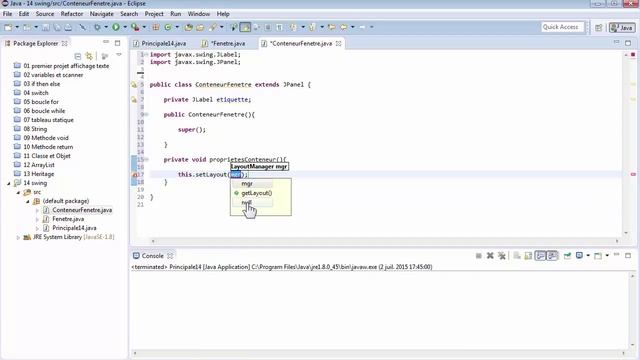The height and width of the screenshot is (360, 640).
Task: Minimize the Package Explorer view
Action: [106, 42]
